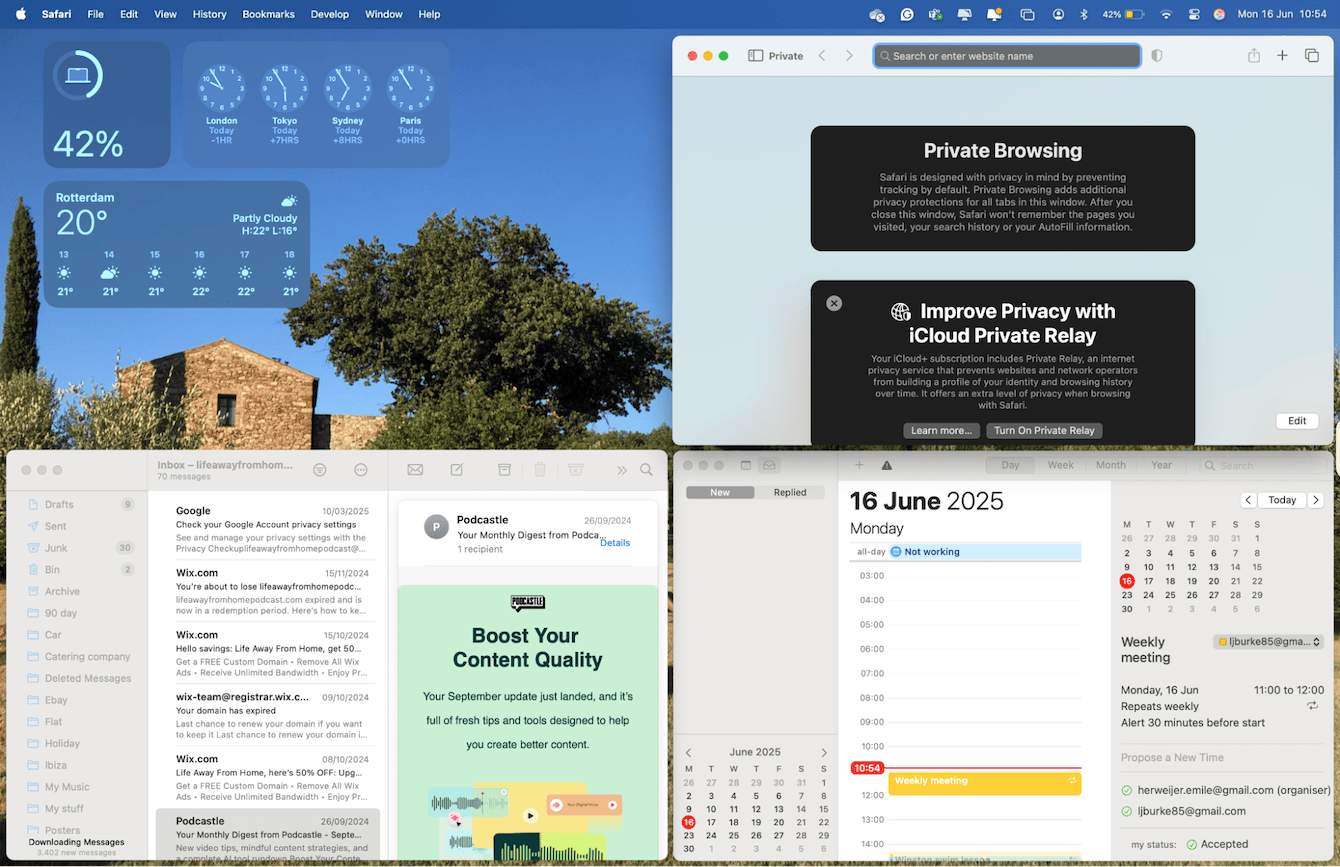Click Turn On Private Relay
The image size is (1340, 867).
1044,430
